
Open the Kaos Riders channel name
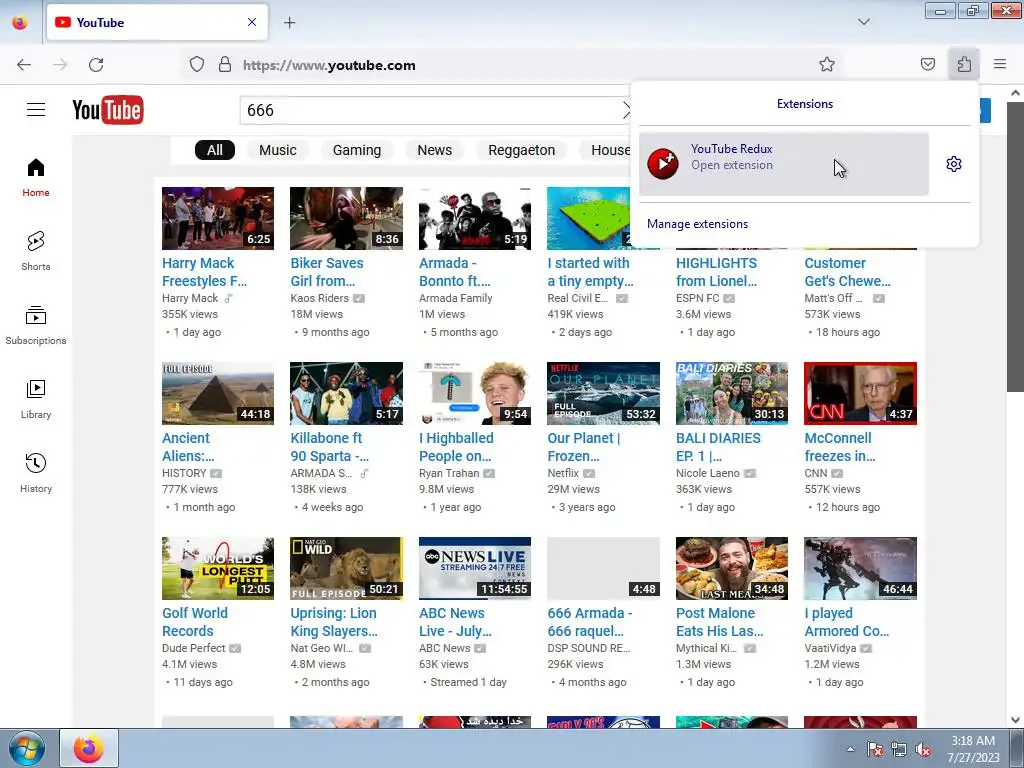tap(319, 298)
